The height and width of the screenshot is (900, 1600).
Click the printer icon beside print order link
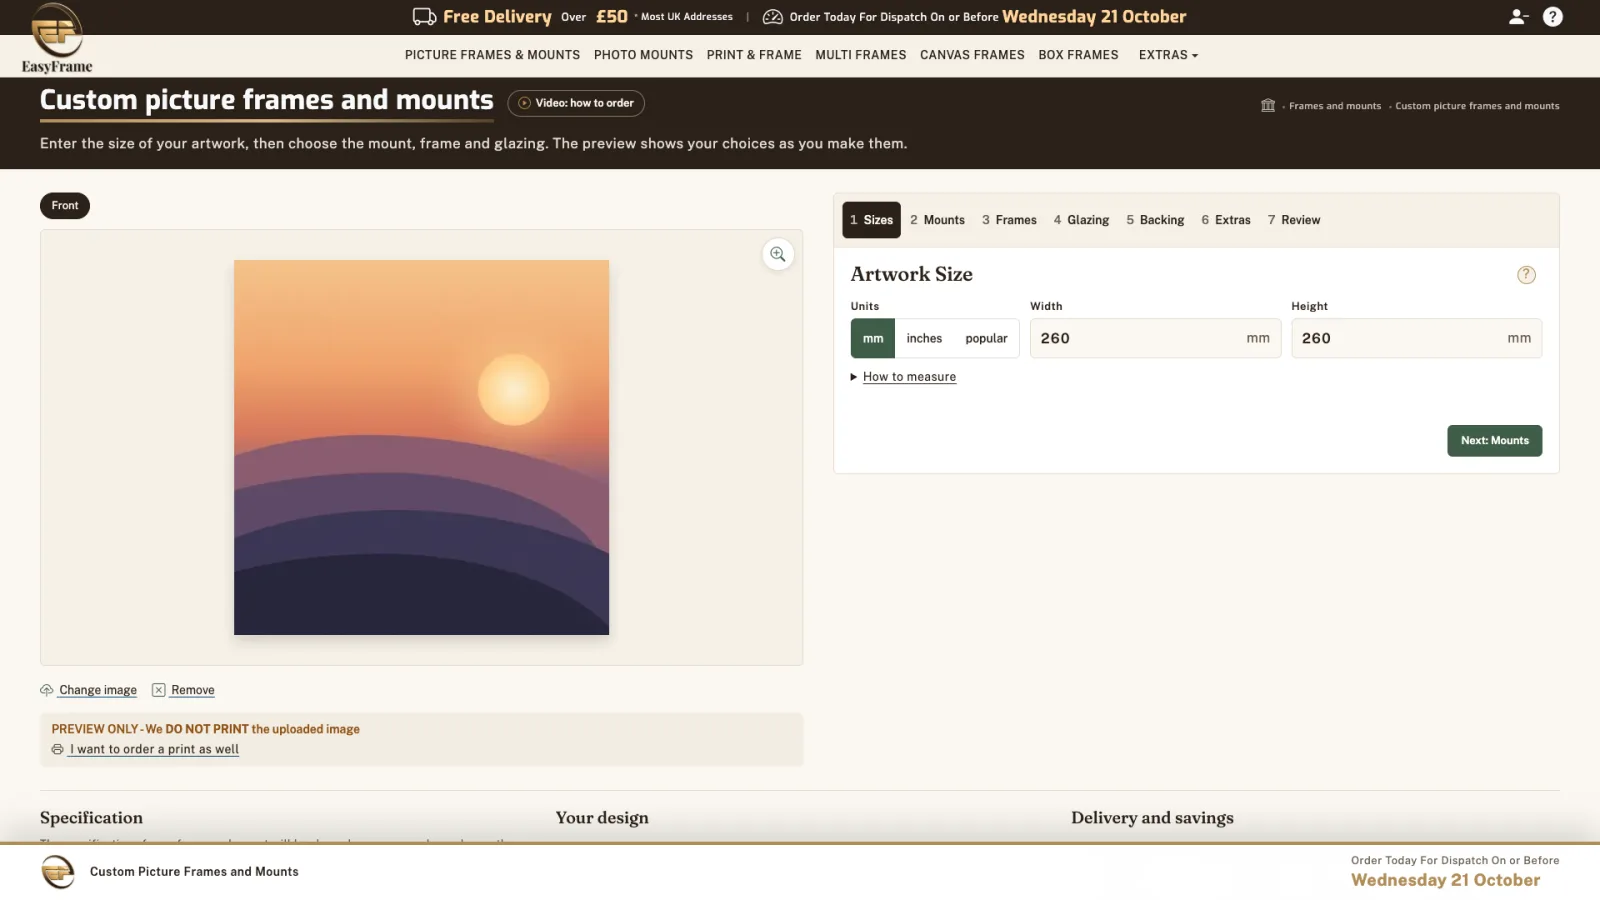pos(57,749)
